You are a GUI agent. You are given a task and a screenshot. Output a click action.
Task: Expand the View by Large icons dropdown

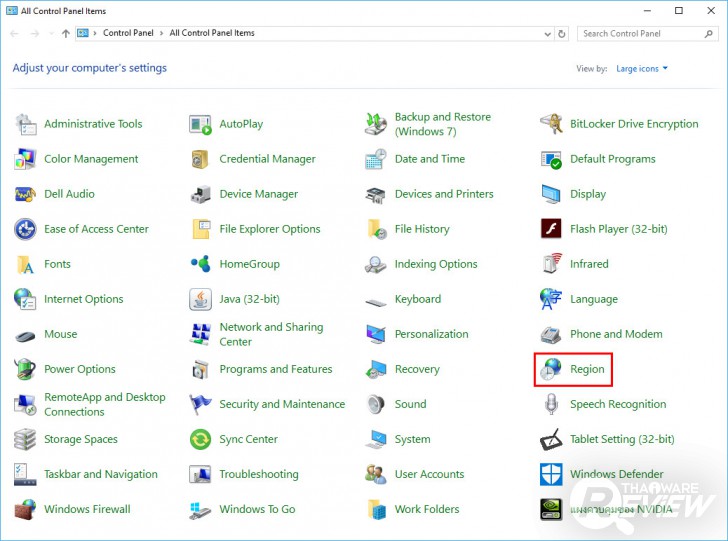642,69
